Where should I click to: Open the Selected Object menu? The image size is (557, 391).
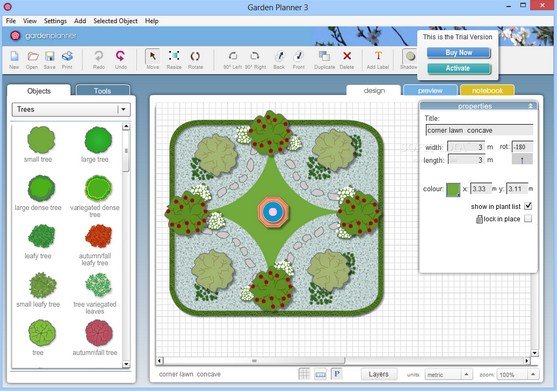(115, 21)
